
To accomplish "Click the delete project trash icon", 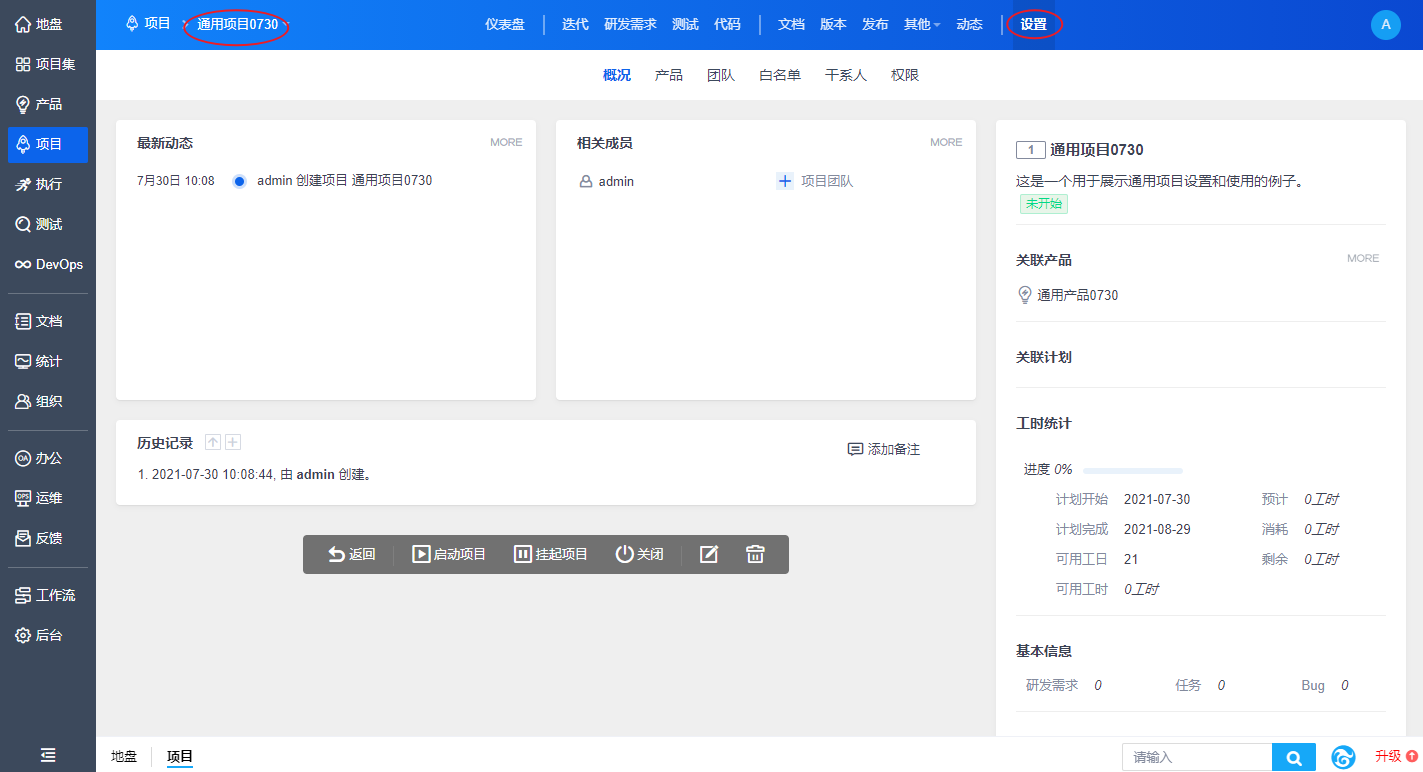I will [x=755, y=554].
